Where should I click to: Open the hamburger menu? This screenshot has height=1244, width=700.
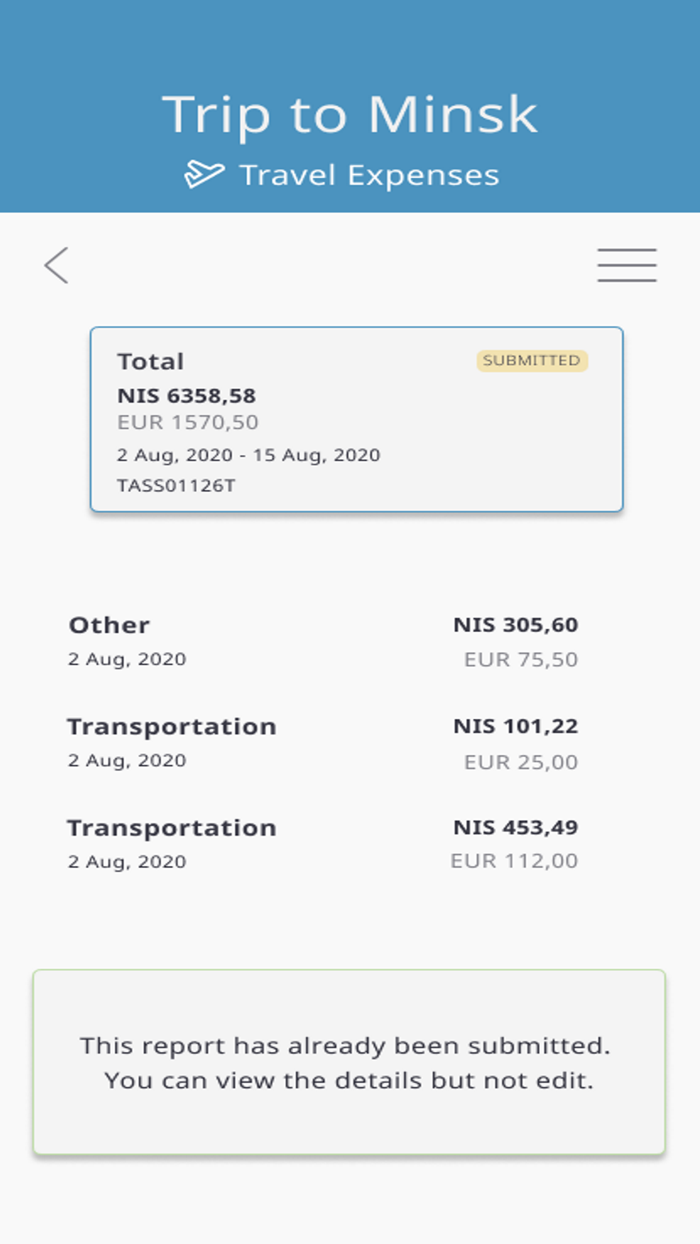627,264
